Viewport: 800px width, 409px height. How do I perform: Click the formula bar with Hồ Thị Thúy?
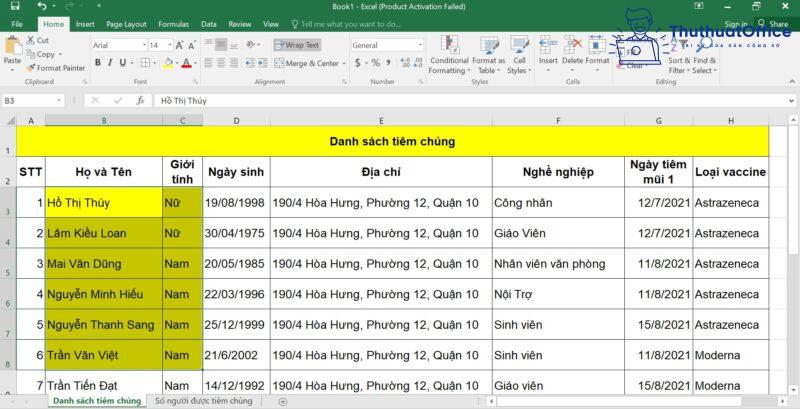click(x=474, y=100)
